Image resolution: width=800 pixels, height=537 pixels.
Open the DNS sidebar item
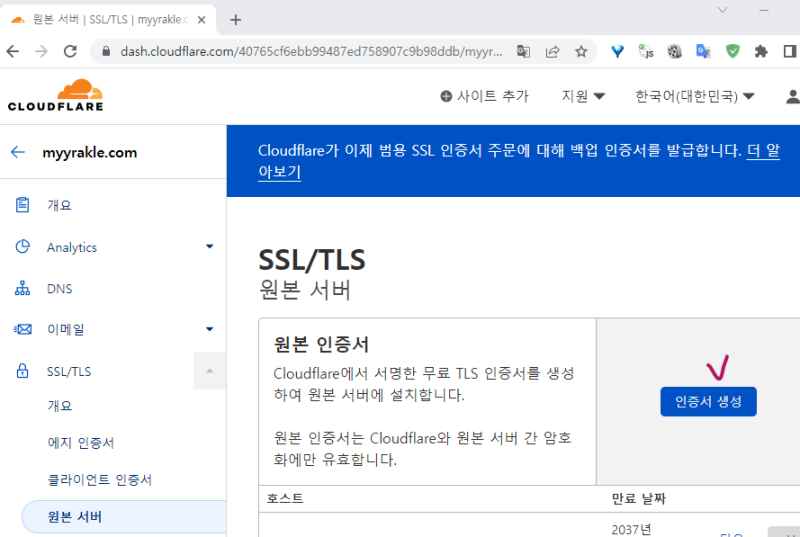pos(60,289)
